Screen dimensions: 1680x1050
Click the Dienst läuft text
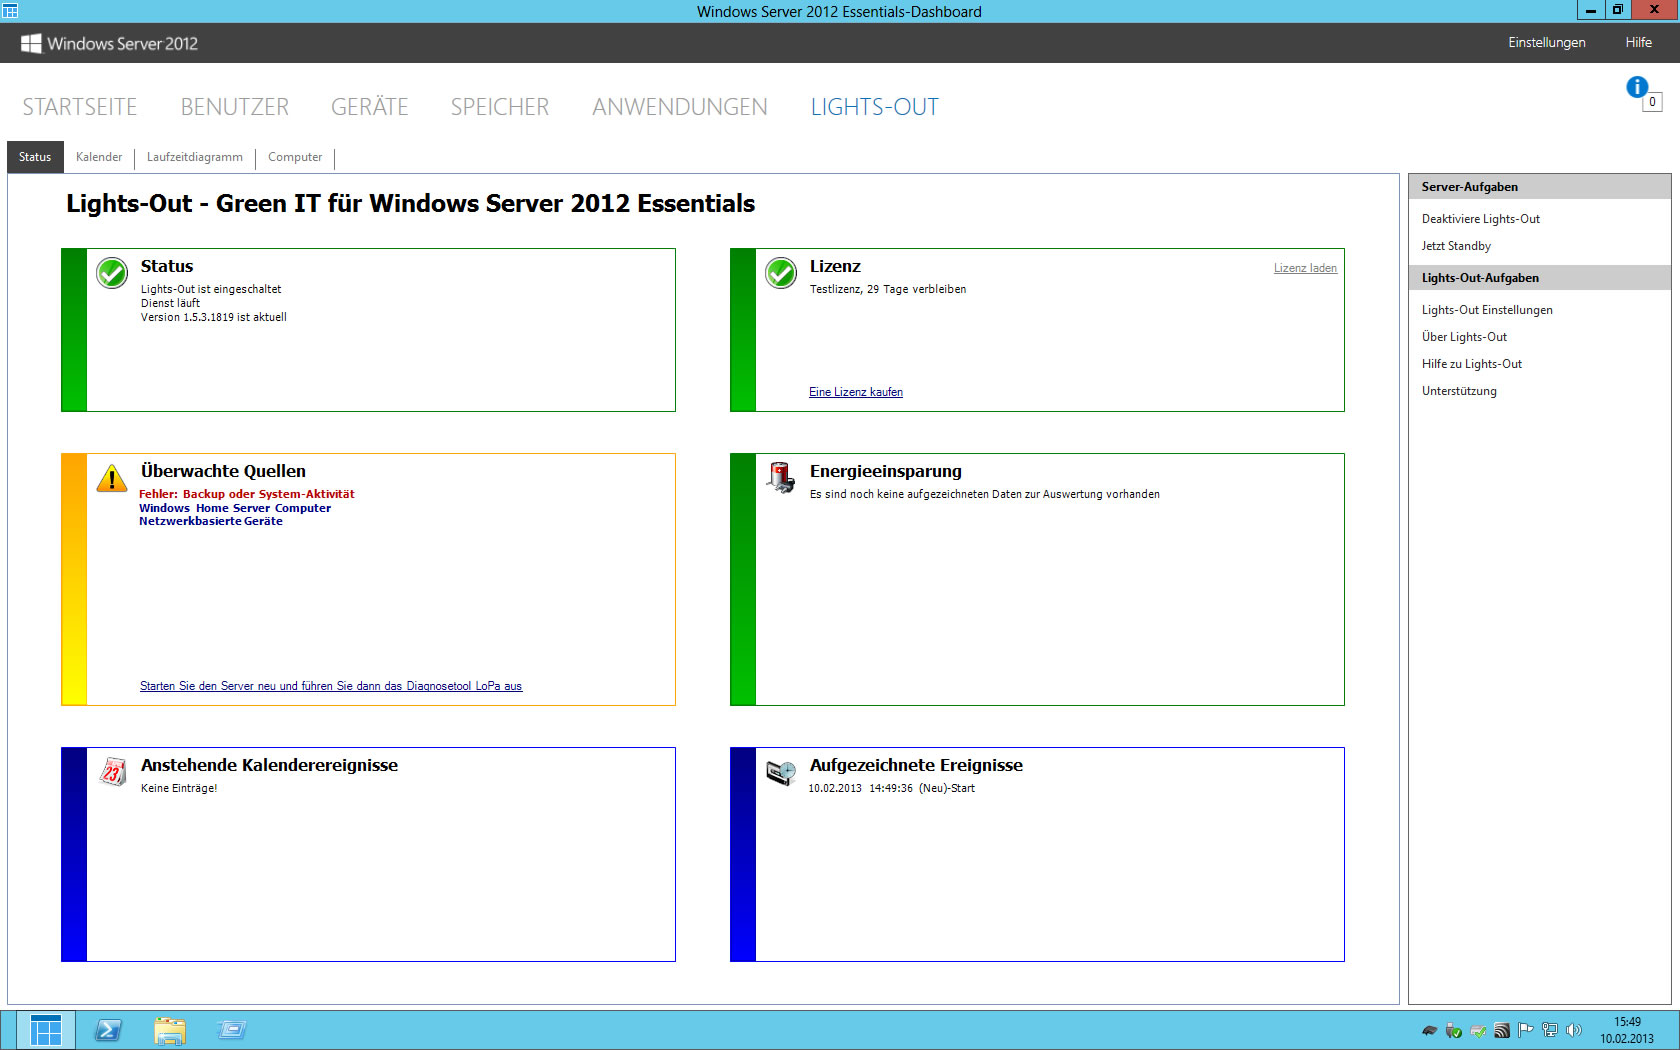pyautogui.click(x=170, y=303)
